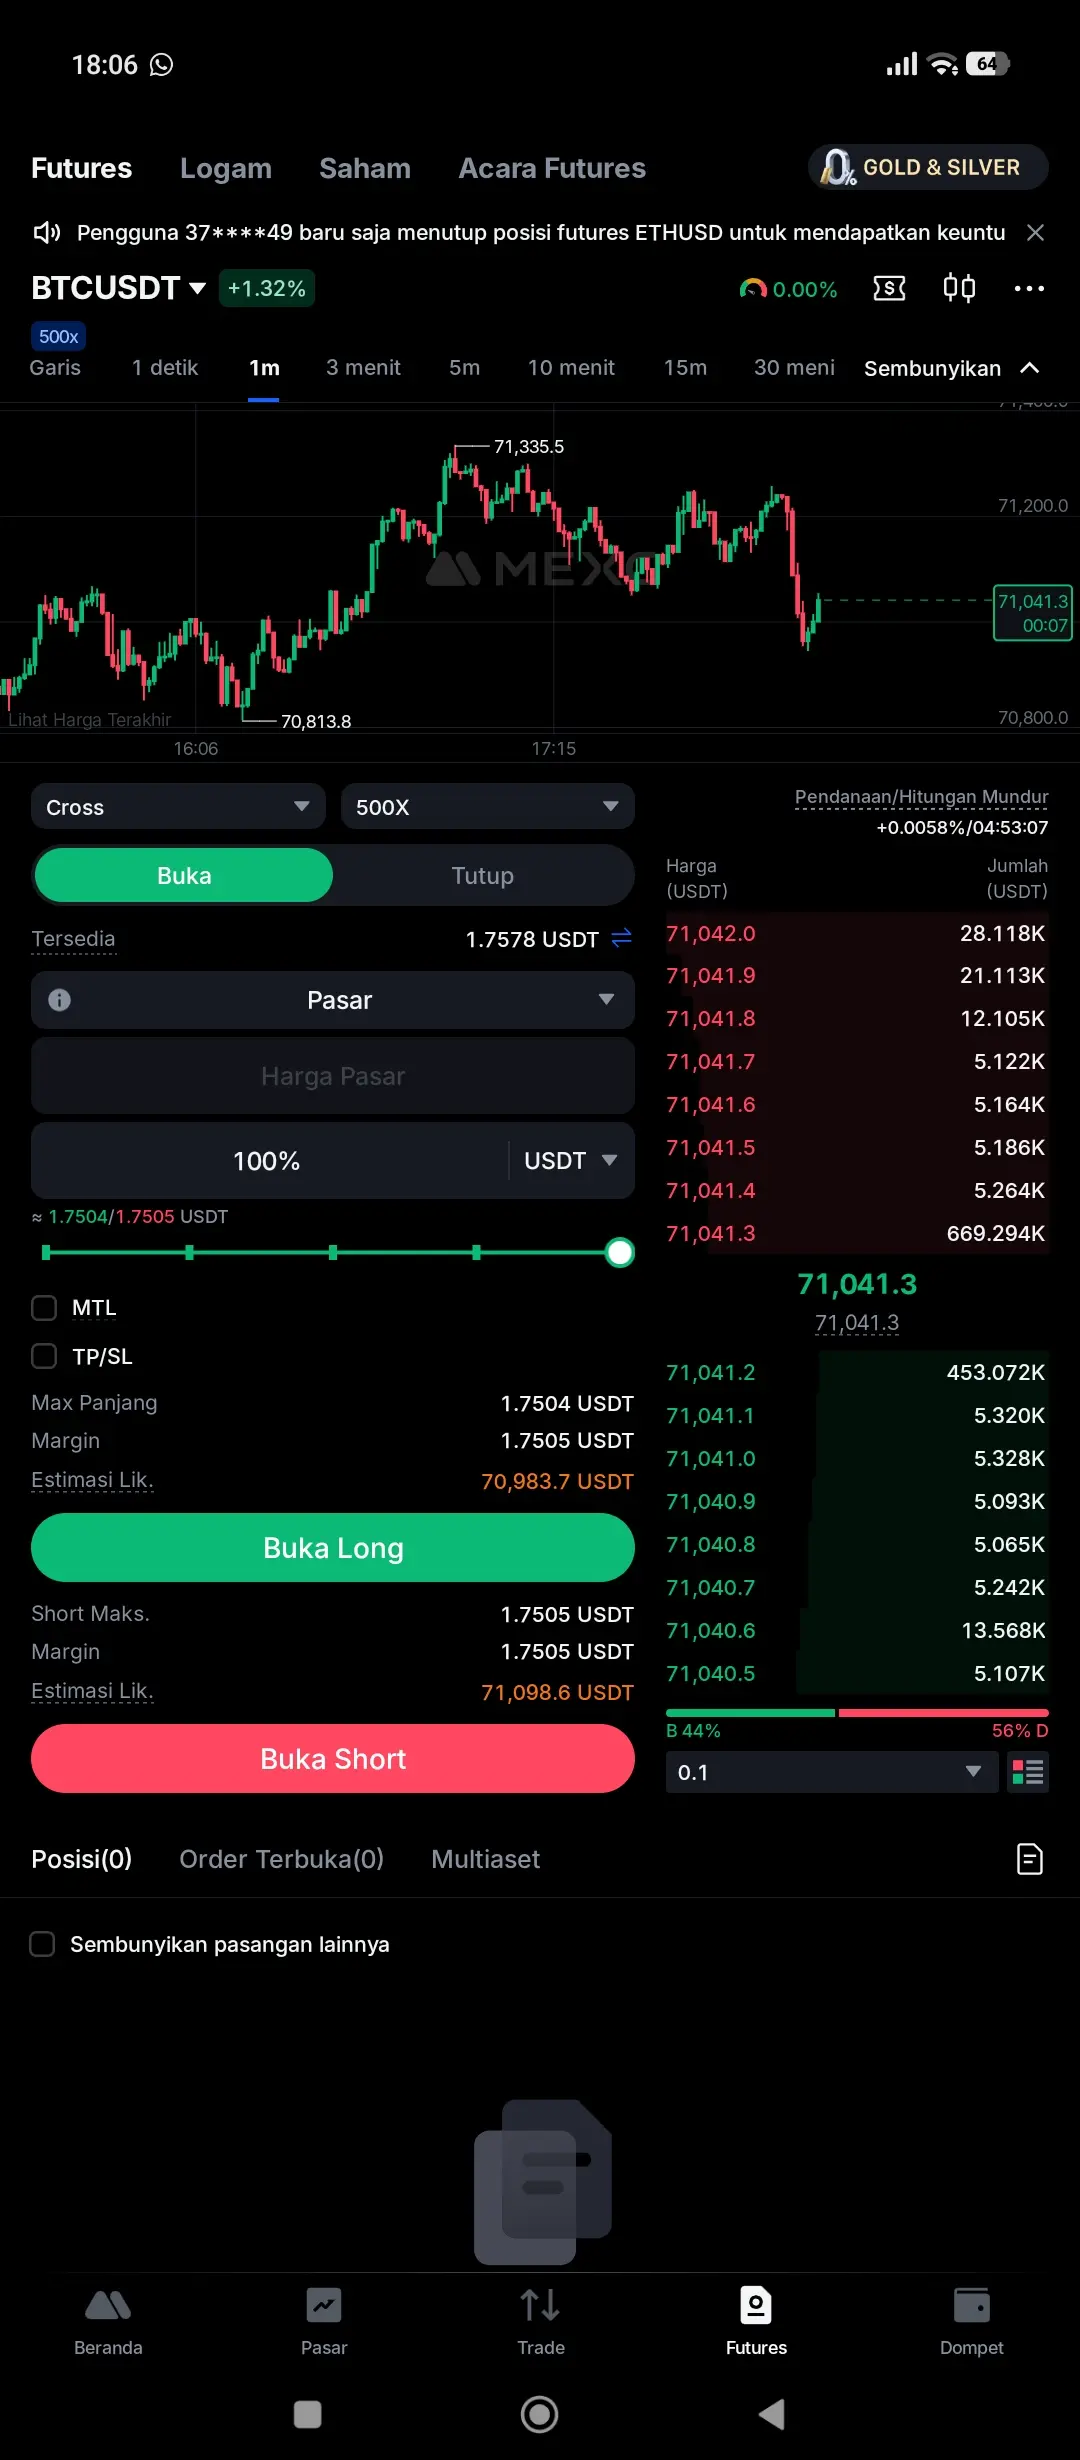Open the 500X leverage dropdown
This screenshot has height=2460, width=1080.
pyautogui.click(x=488, y=806)
